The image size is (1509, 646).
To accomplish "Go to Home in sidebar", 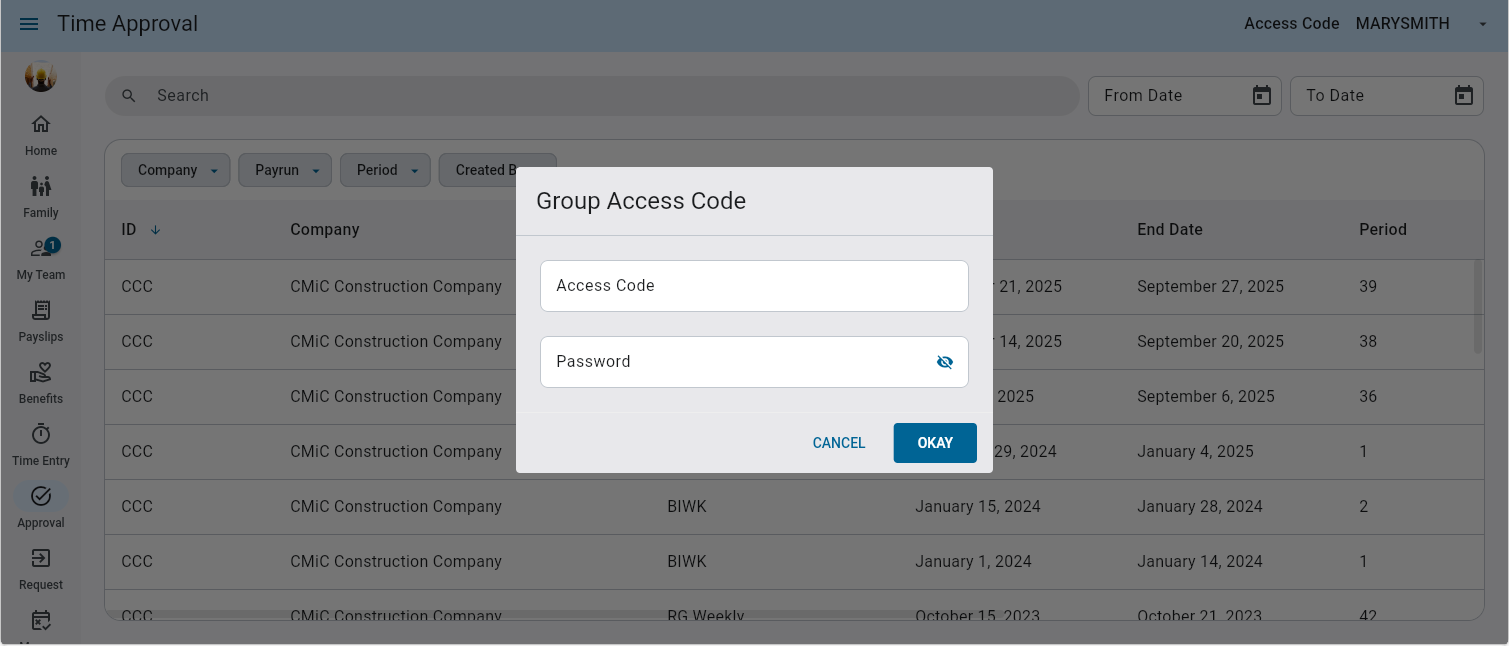I will (x=41, y=135).
